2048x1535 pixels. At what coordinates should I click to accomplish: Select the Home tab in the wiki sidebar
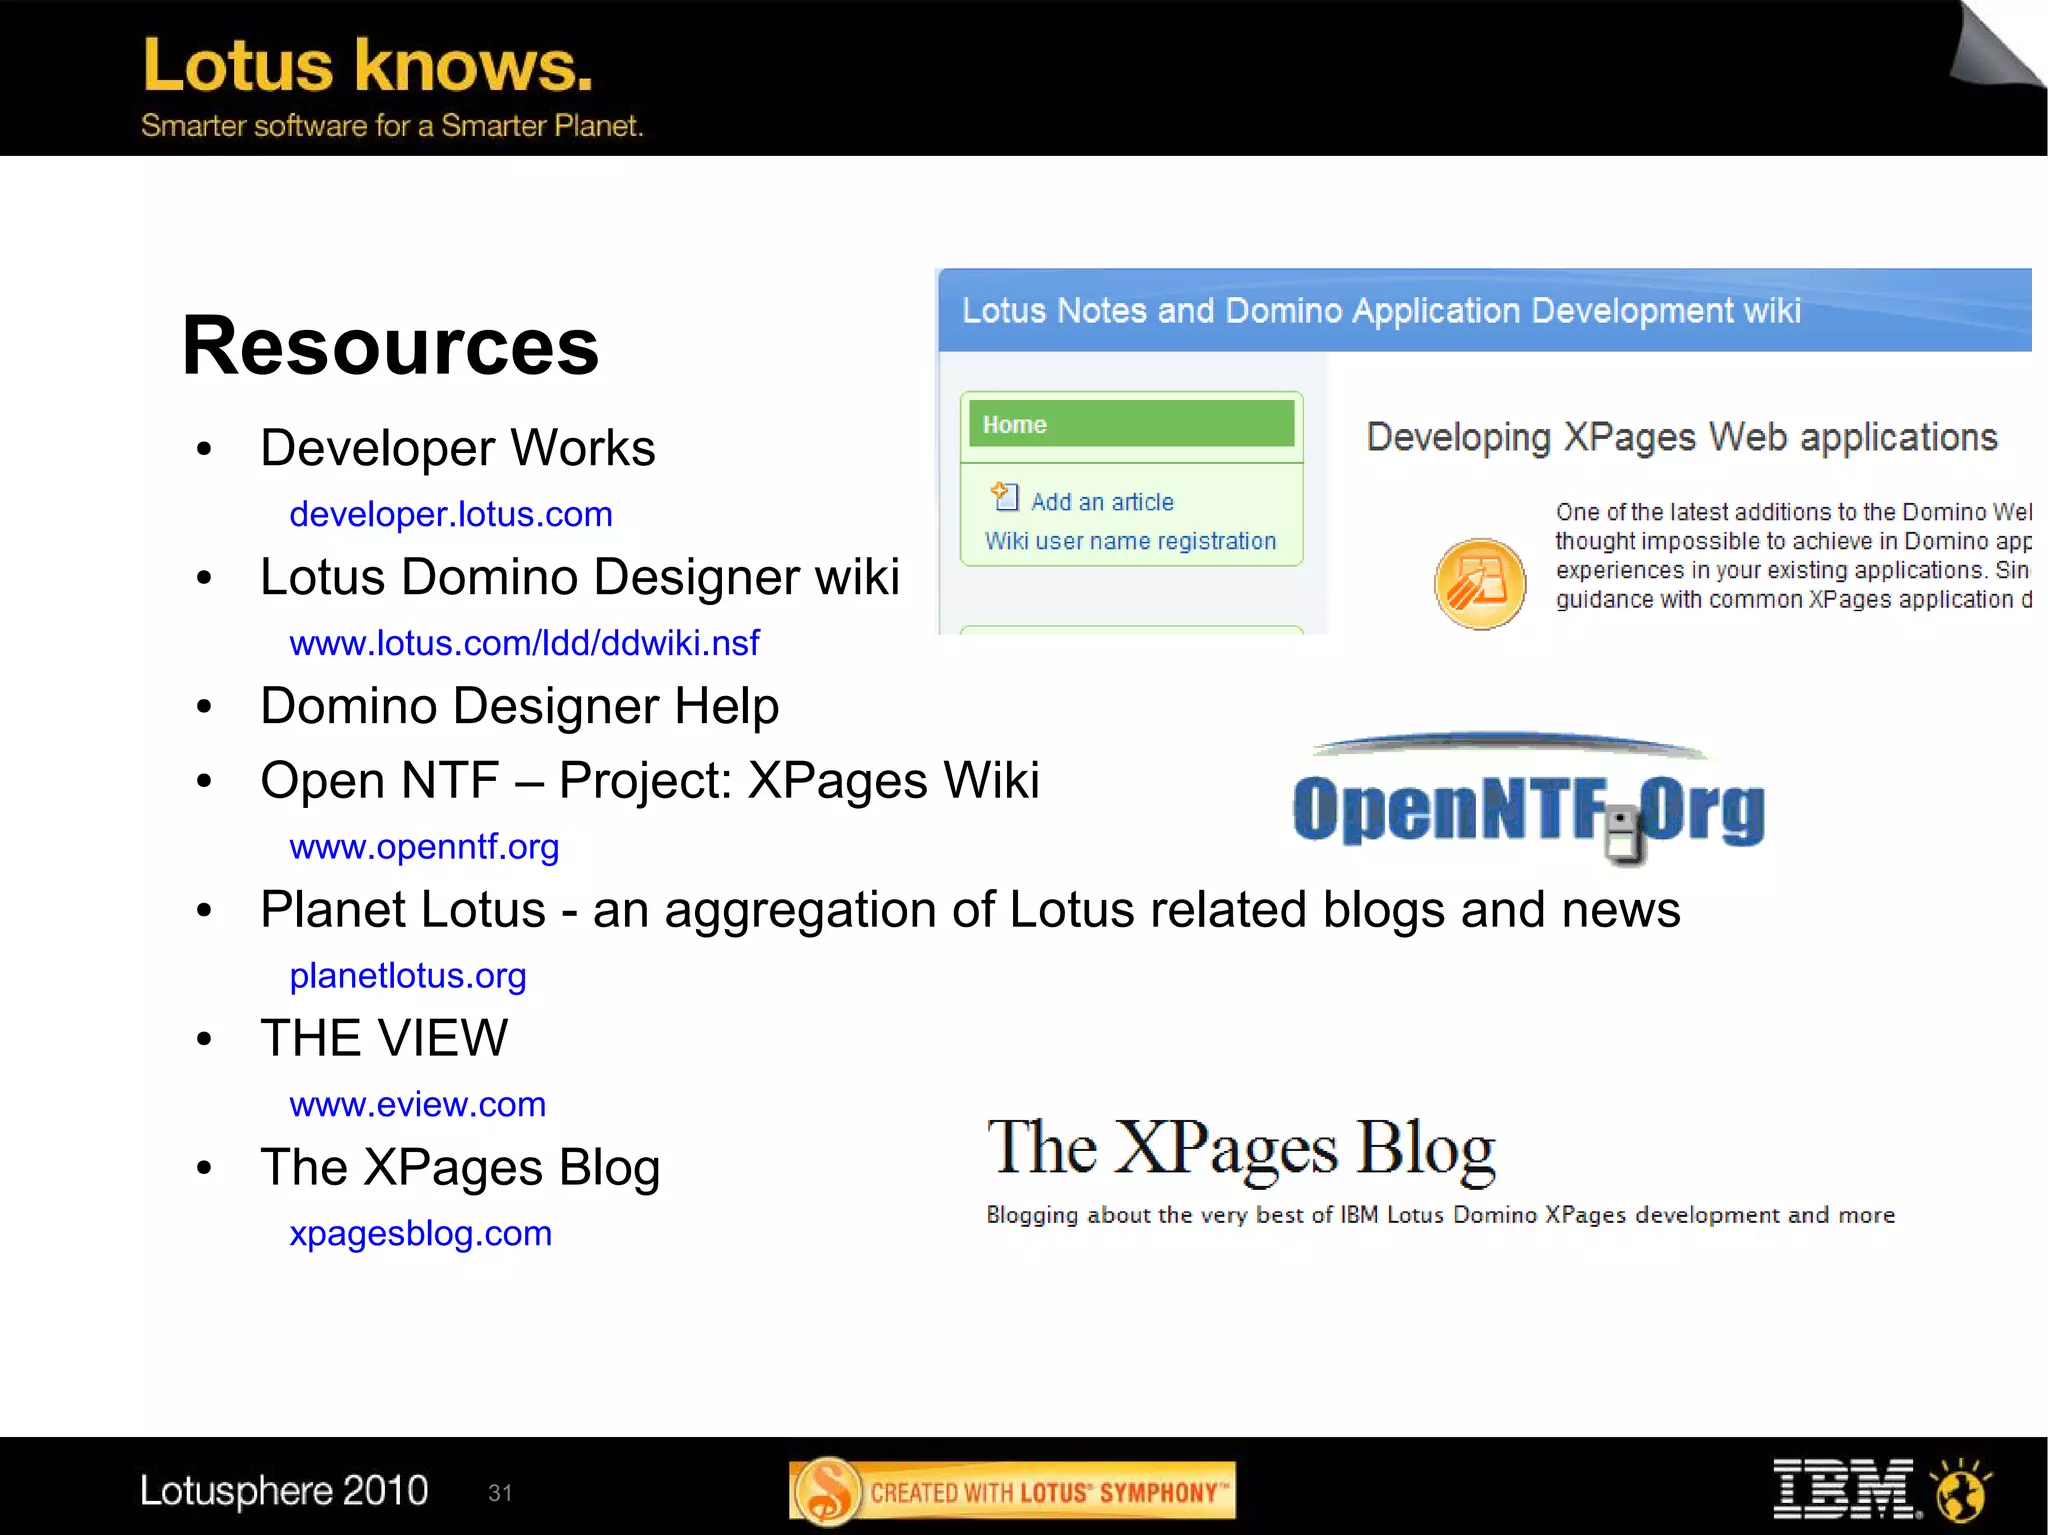coord(1131,424)
